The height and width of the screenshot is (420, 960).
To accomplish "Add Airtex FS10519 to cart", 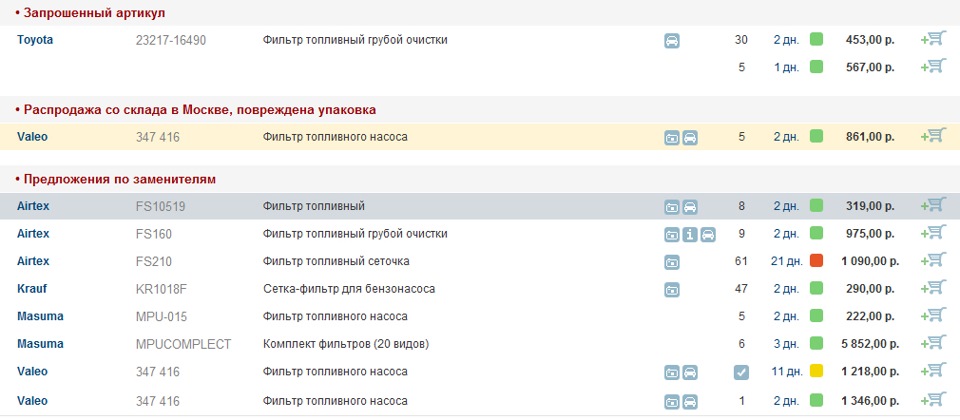I will point(934,206).
